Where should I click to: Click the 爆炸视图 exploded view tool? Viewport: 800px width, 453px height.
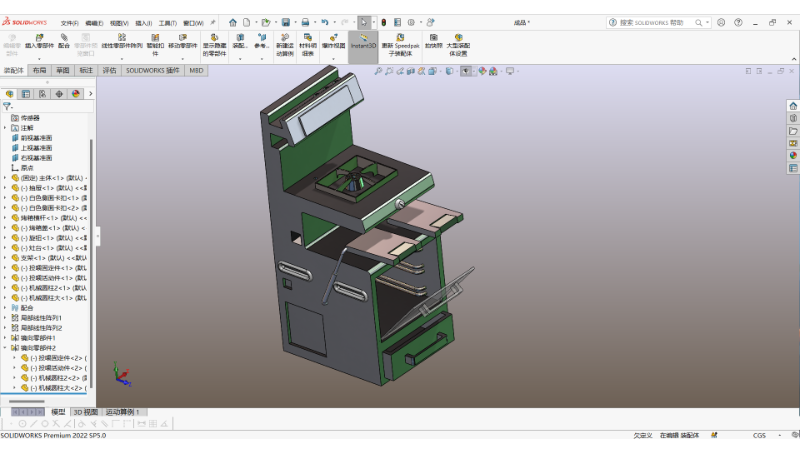click(x=333, y=41)
